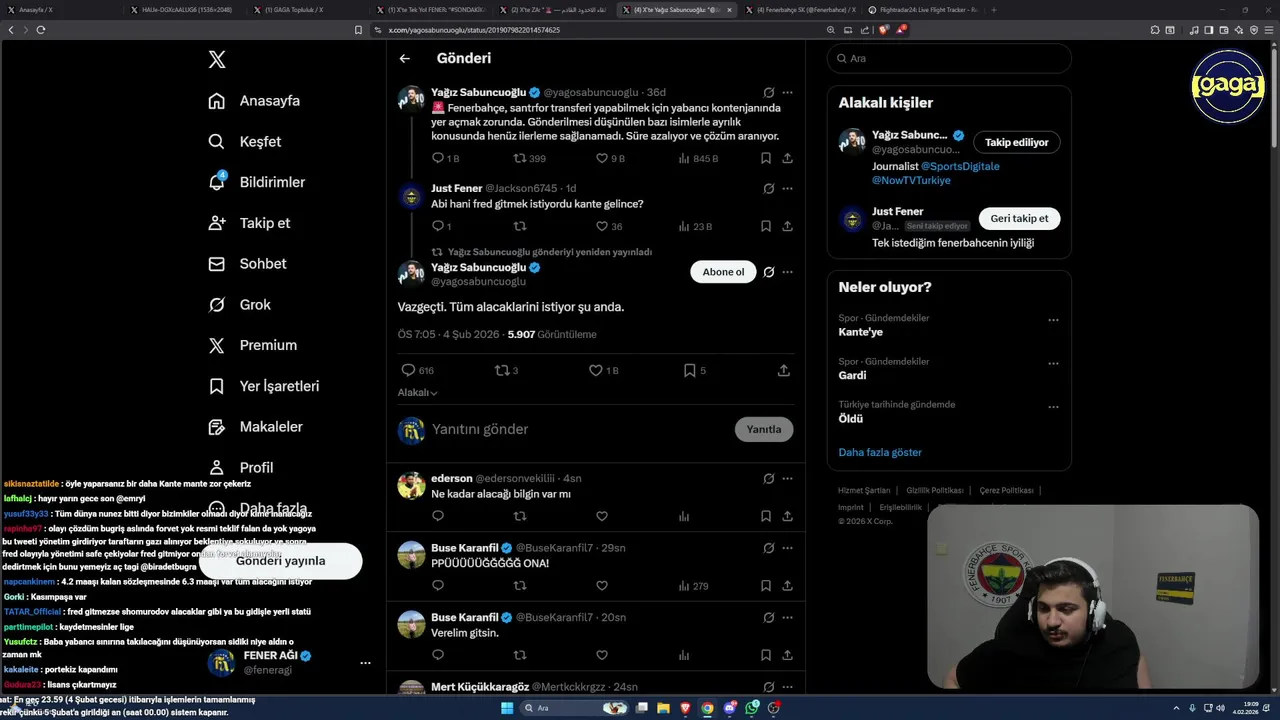Image resolution: width=1280 pixels, height=720 pixels.
Task: Repost the main post with 3 reposts
Action: point(507,370)
